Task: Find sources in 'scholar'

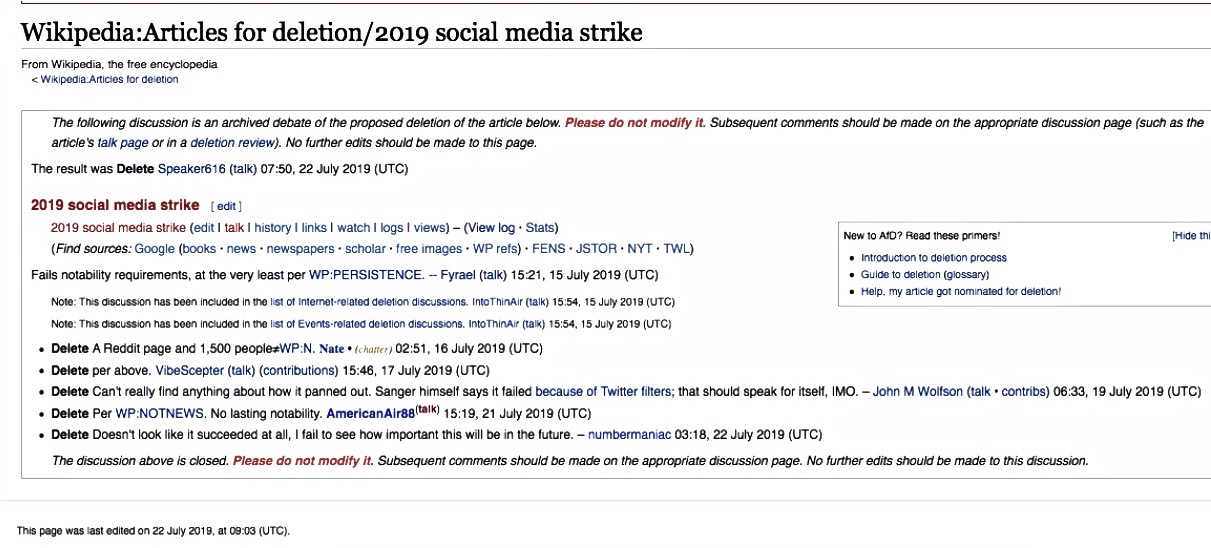Action: [x=365, y=249]
